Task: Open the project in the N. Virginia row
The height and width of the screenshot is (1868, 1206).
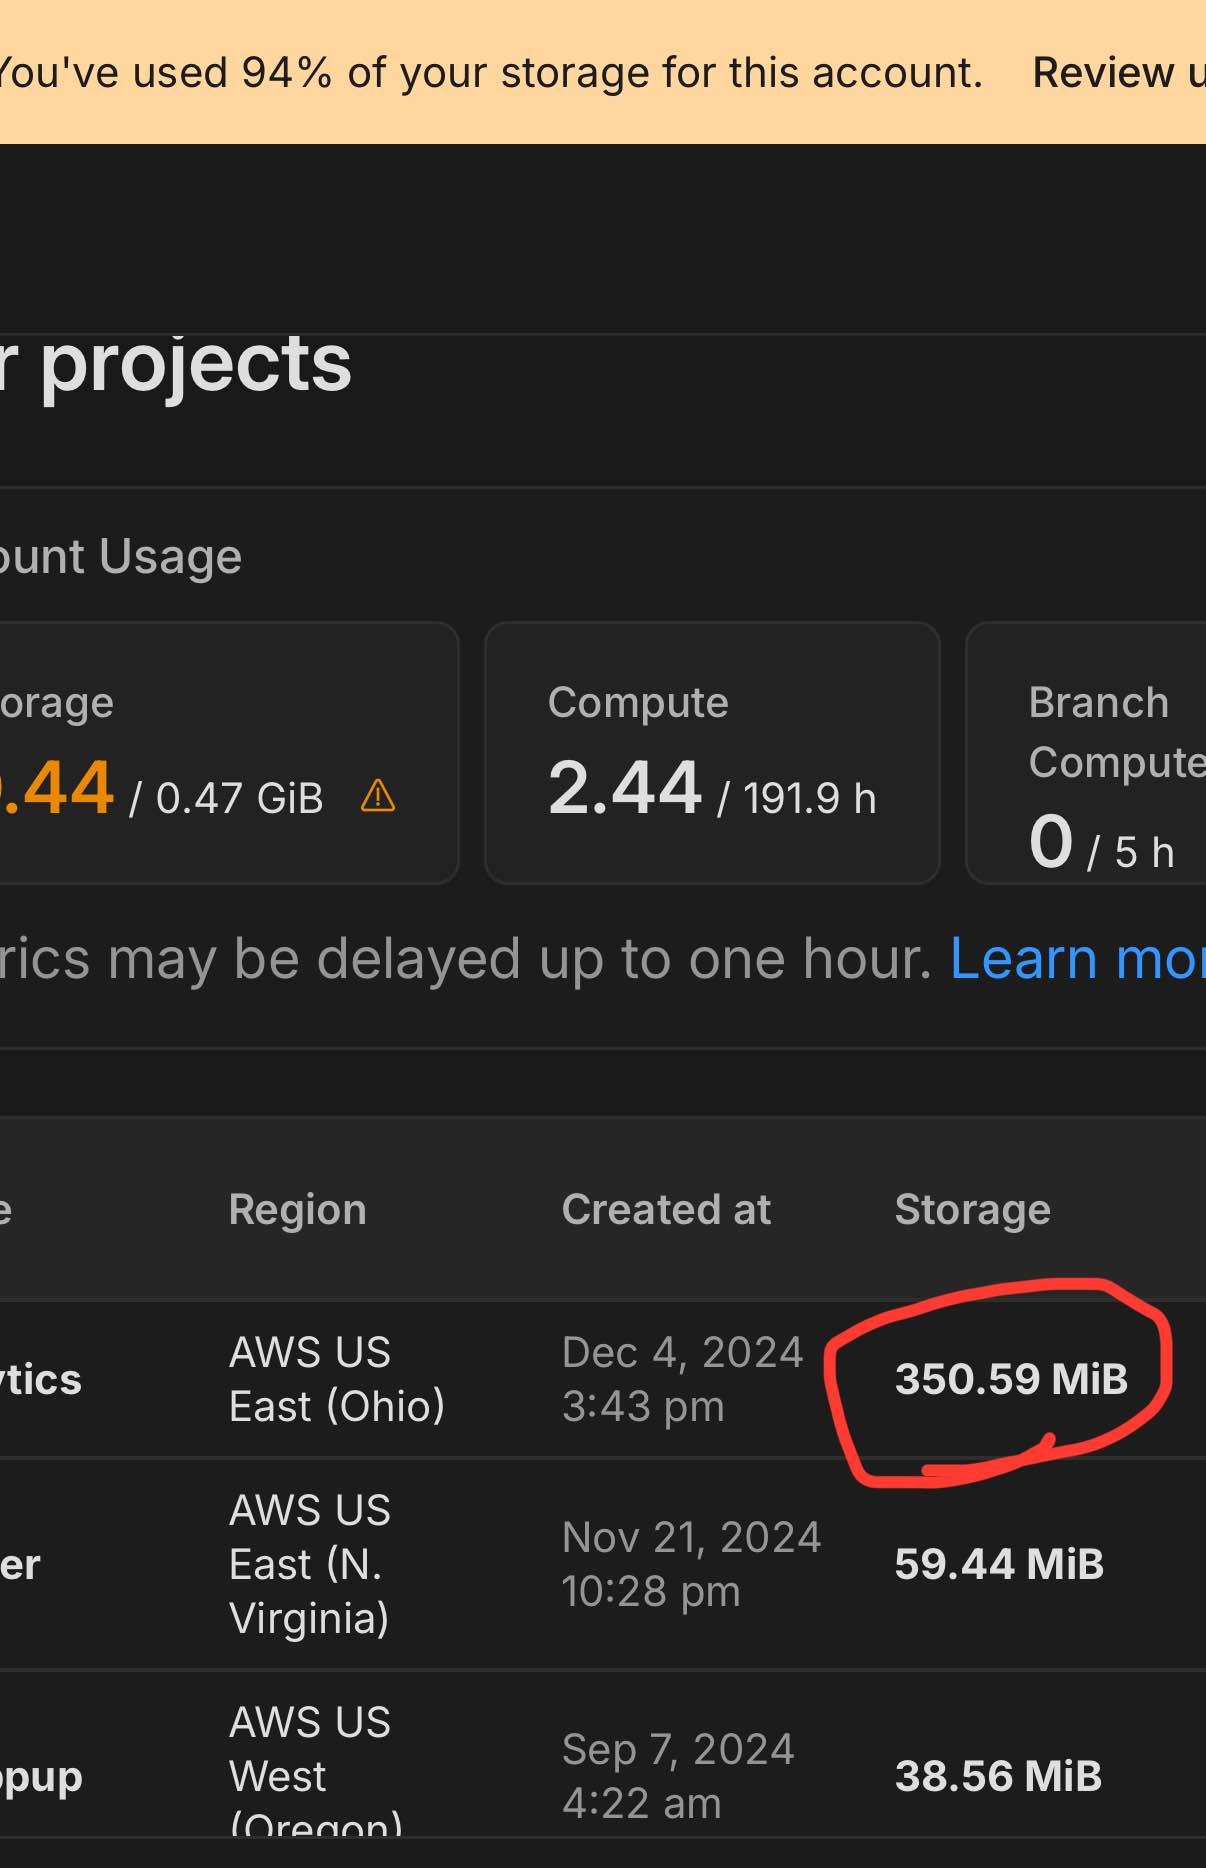Action: [20, 1565]
